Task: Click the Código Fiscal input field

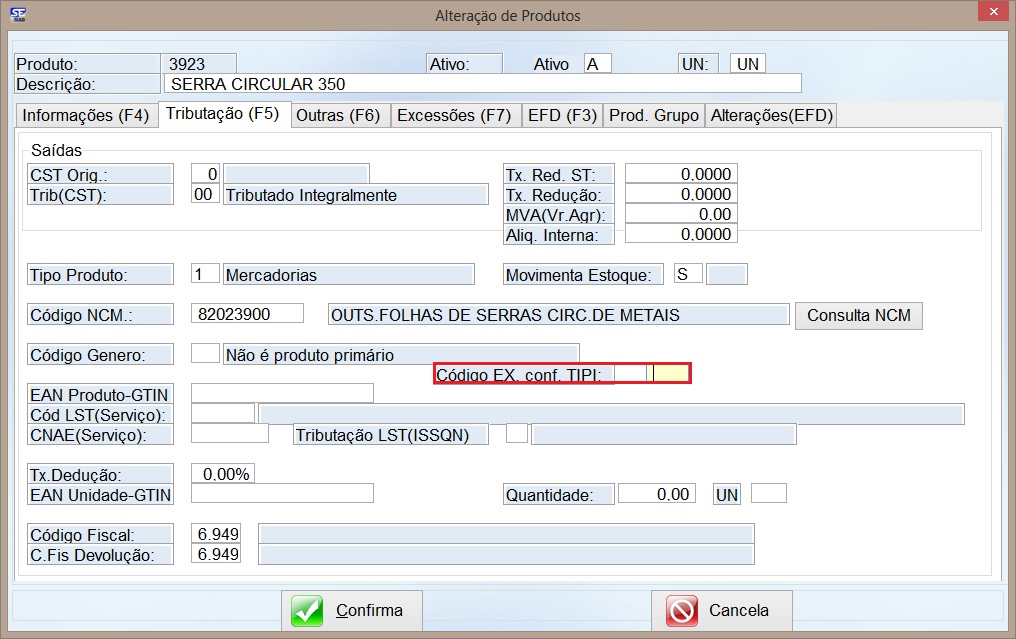Action: coord(216,535)
